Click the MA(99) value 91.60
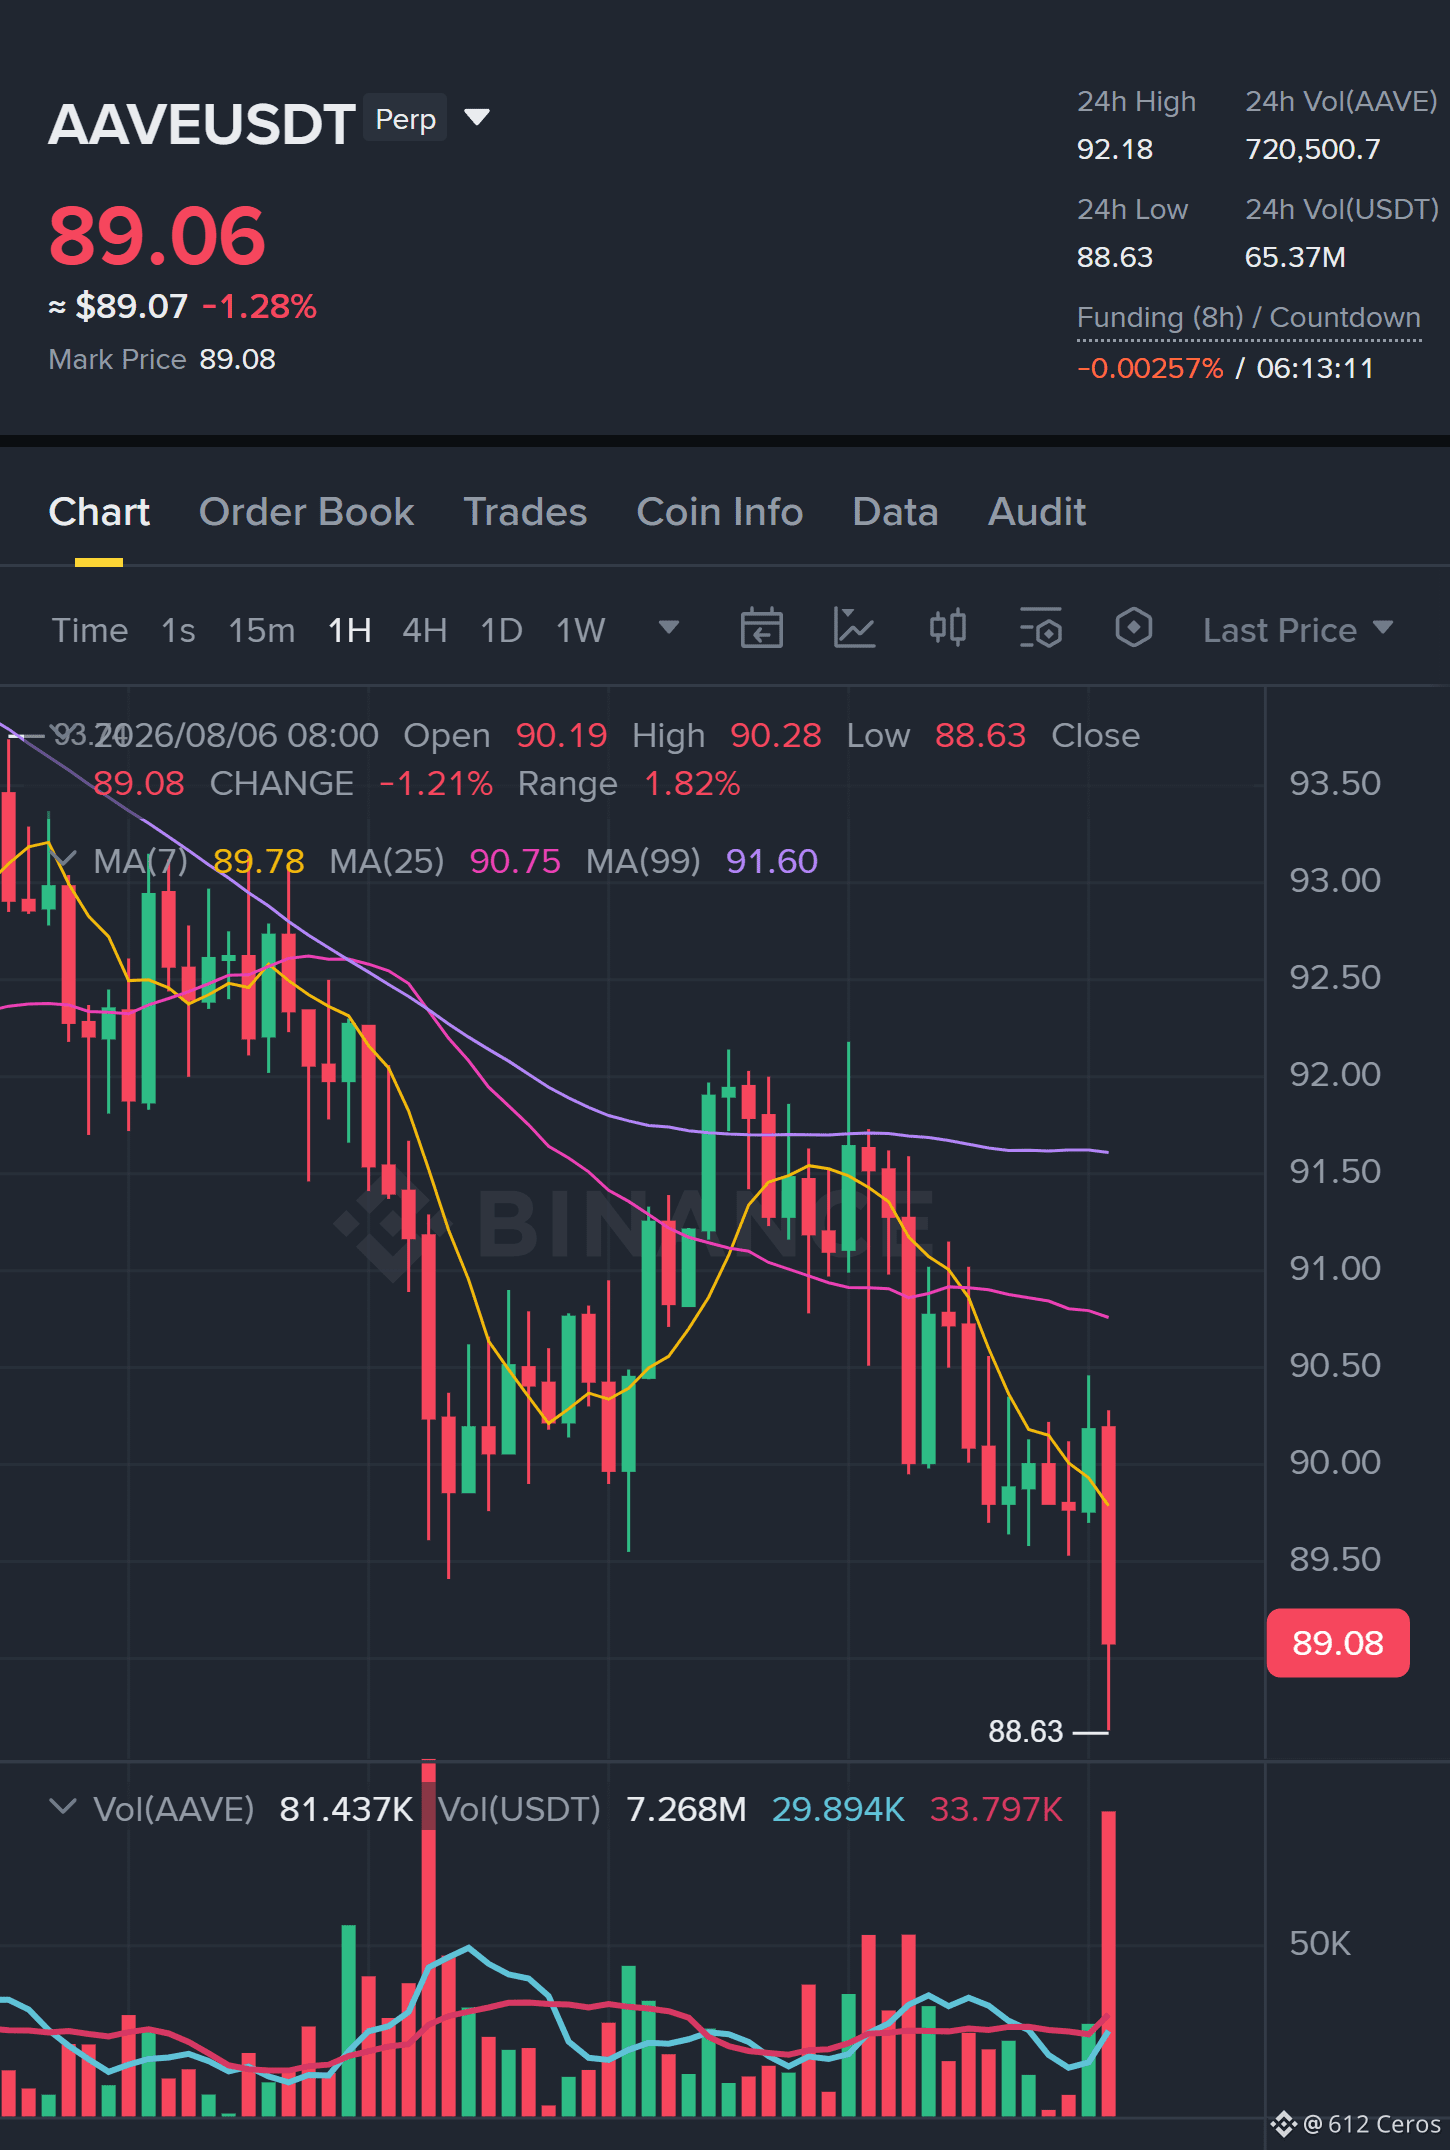Image resolution: width=1450 pixels, height=2150 pixels. click(x=772, y=861)
